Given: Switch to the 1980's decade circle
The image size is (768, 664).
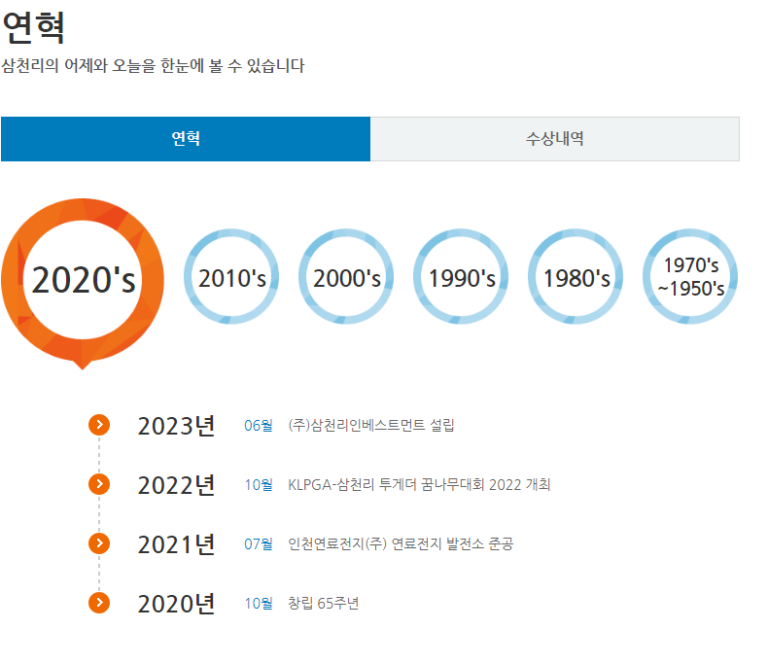Looking at the screenshot, I should click(x=576, y=277).
